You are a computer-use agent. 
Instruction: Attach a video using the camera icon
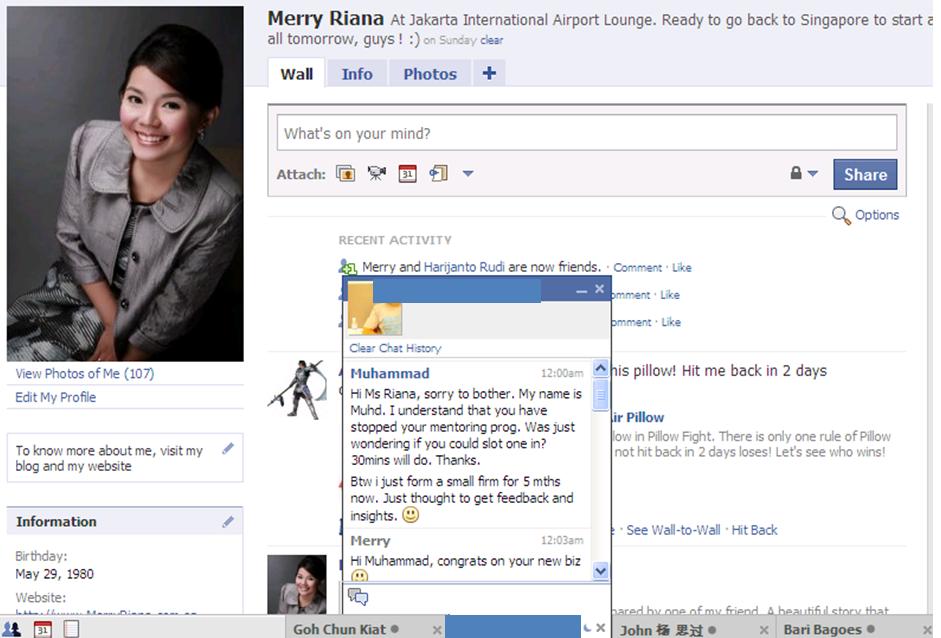click(x=376, y=173)
